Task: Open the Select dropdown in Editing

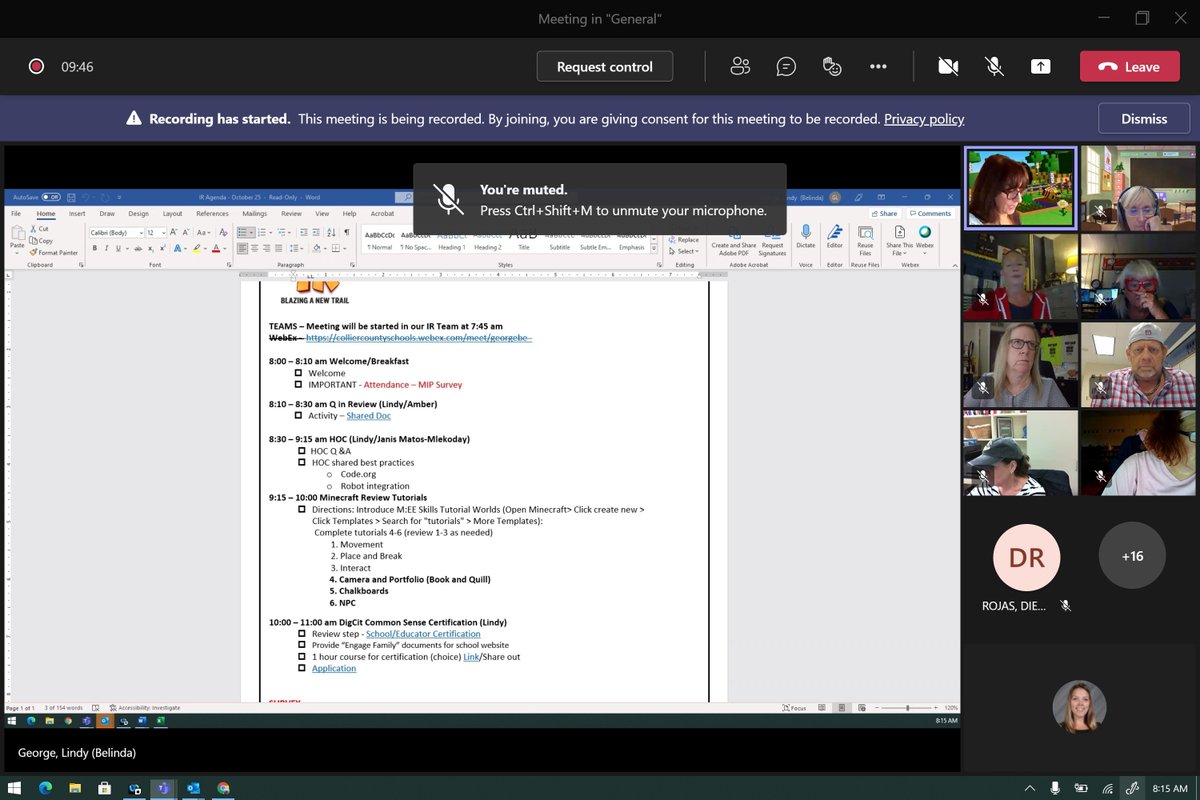Action: [x=684, y=251]
